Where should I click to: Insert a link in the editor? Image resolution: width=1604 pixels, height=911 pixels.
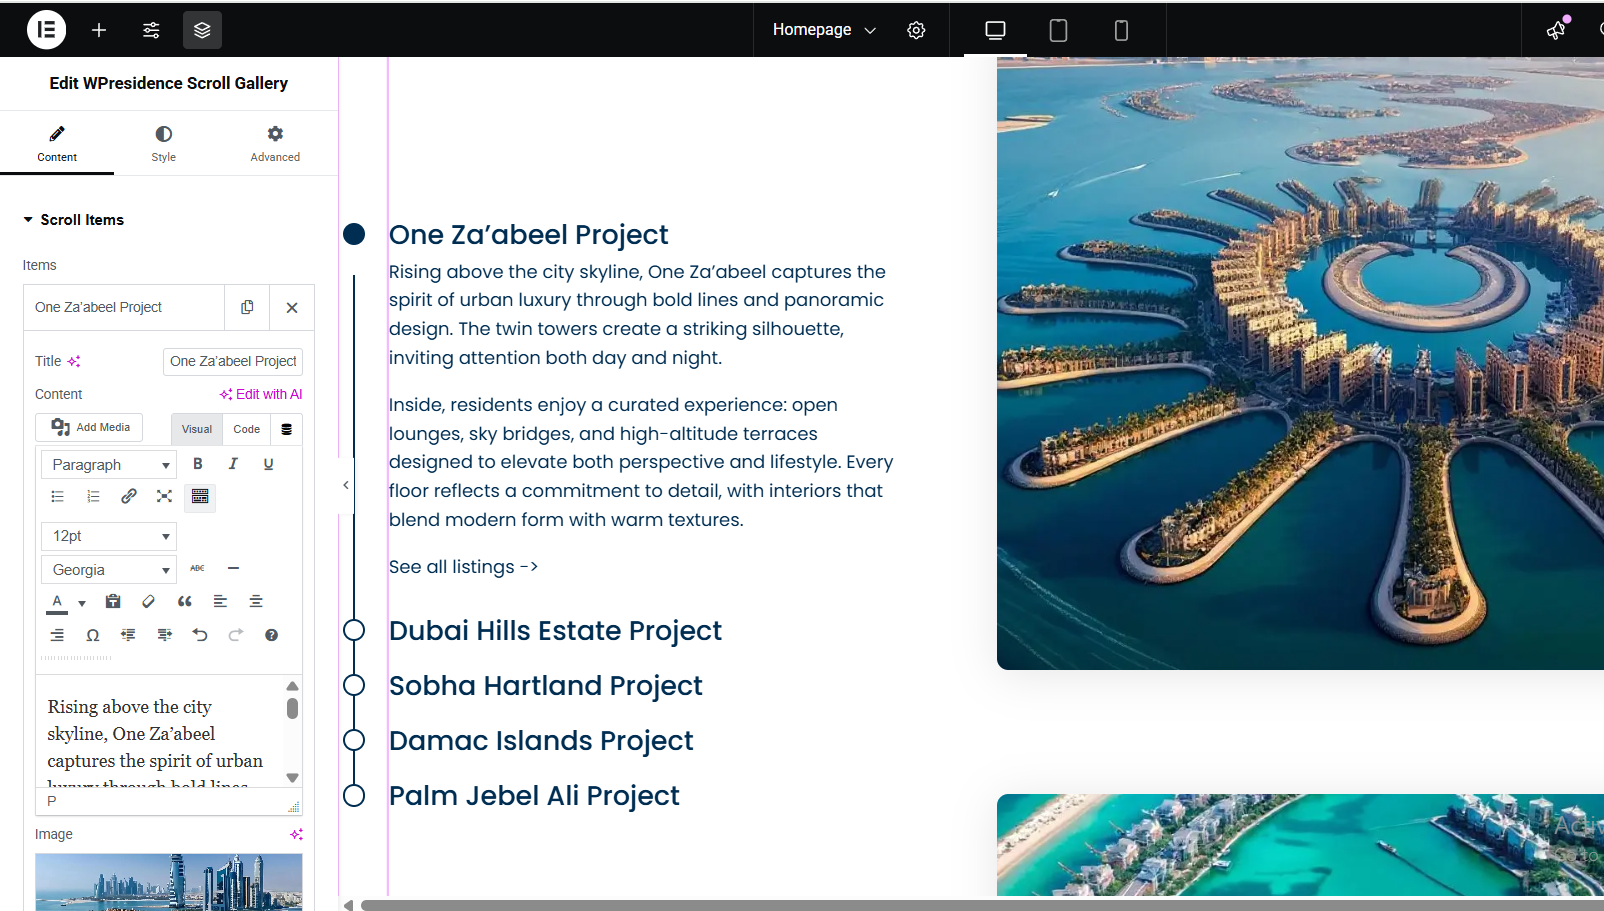129,496
